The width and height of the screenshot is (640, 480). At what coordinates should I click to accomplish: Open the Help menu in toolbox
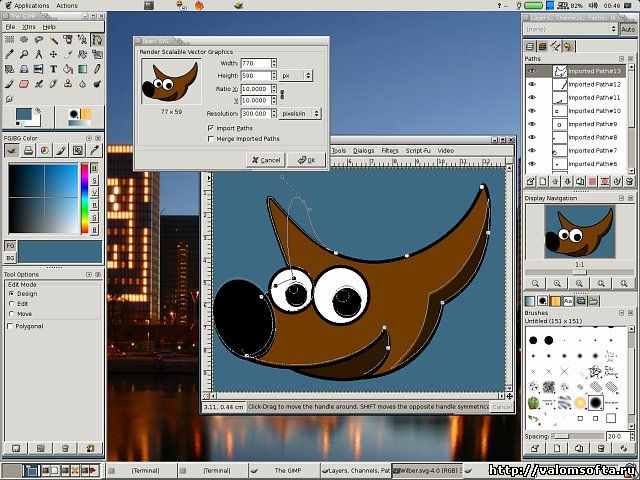[49, 27]
